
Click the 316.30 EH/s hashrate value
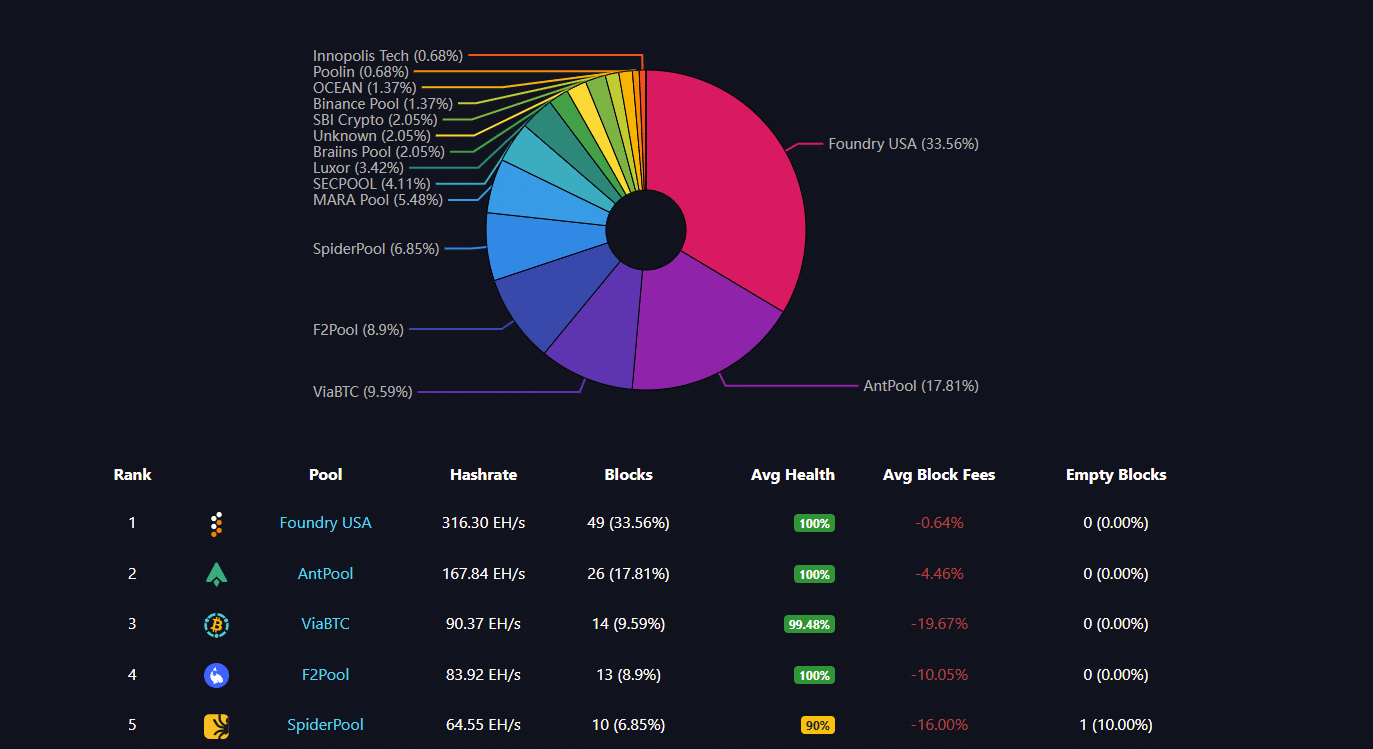483,523
